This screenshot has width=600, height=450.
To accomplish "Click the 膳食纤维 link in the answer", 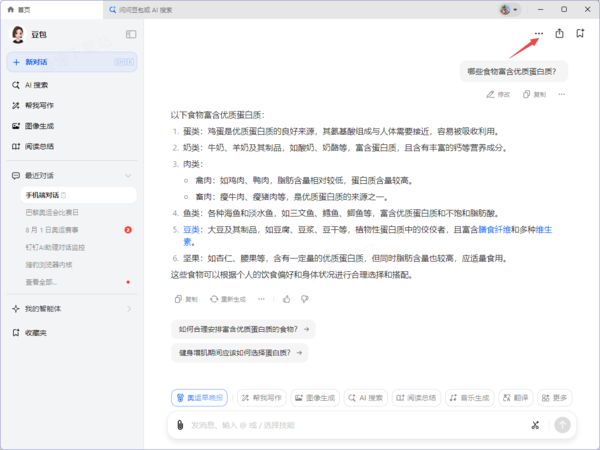I will coord(494,230).
